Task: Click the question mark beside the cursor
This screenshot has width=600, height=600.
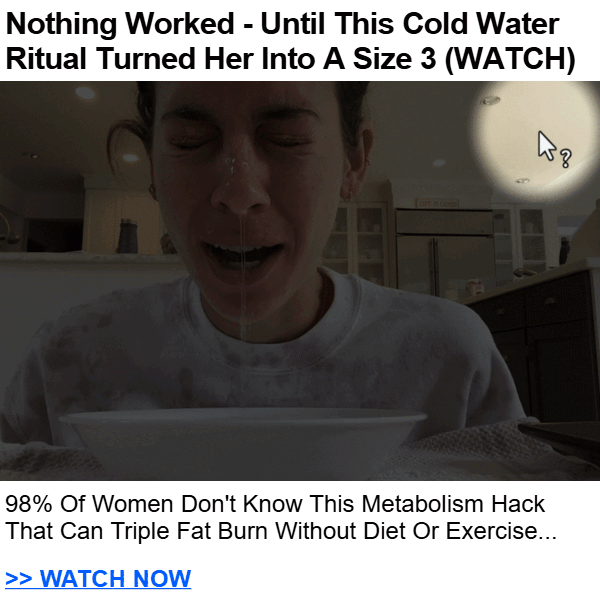Action: (566, 158)
